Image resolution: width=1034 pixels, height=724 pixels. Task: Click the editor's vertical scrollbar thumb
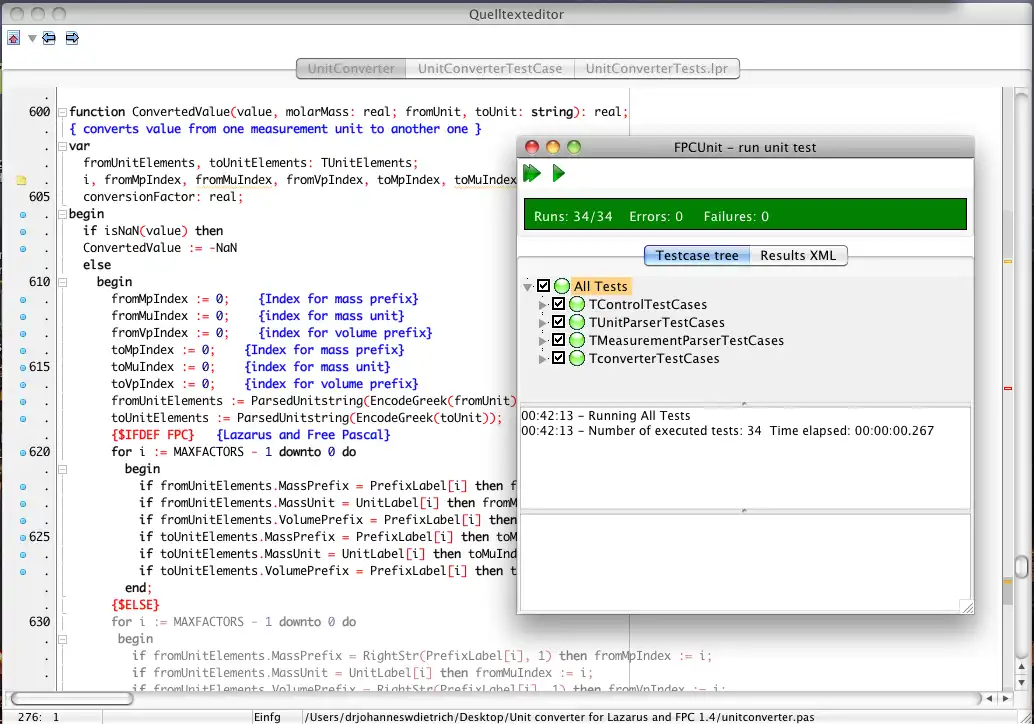(x=1021, y=566)
